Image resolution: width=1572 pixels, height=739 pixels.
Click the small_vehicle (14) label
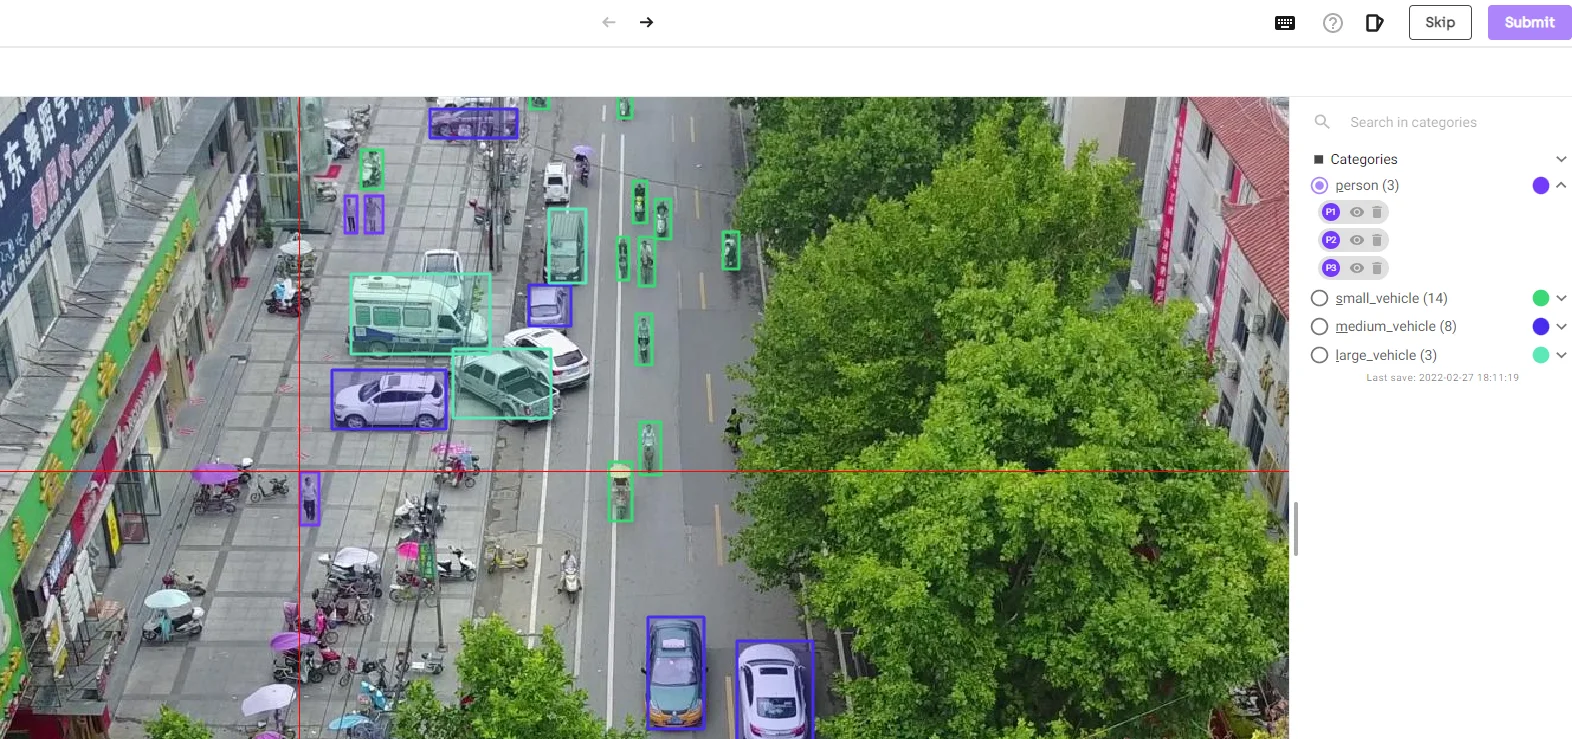click(1391, 298)
